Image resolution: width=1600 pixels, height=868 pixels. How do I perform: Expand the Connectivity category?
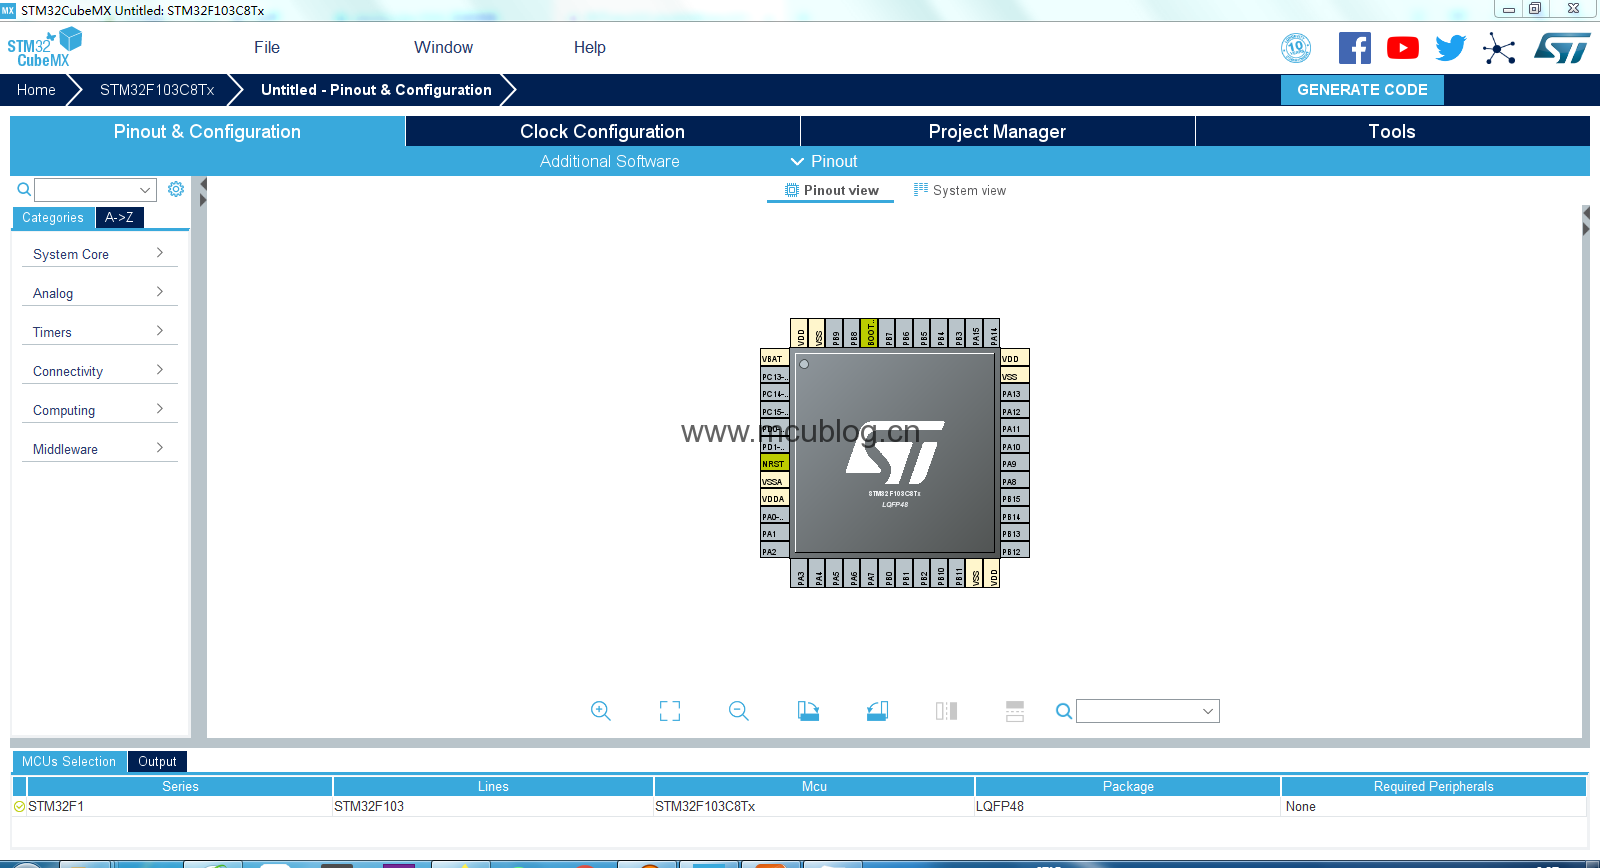click(99, 371)
